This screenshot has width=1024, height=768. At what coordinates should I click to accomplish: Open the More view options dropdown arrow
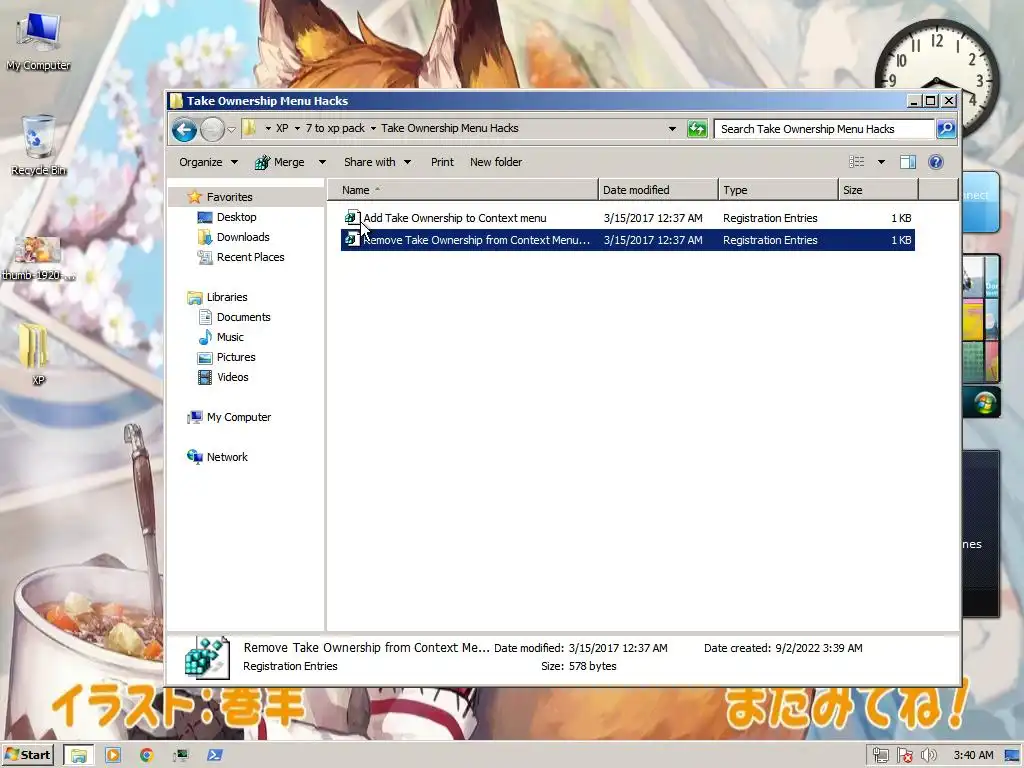tap(881, 162)
